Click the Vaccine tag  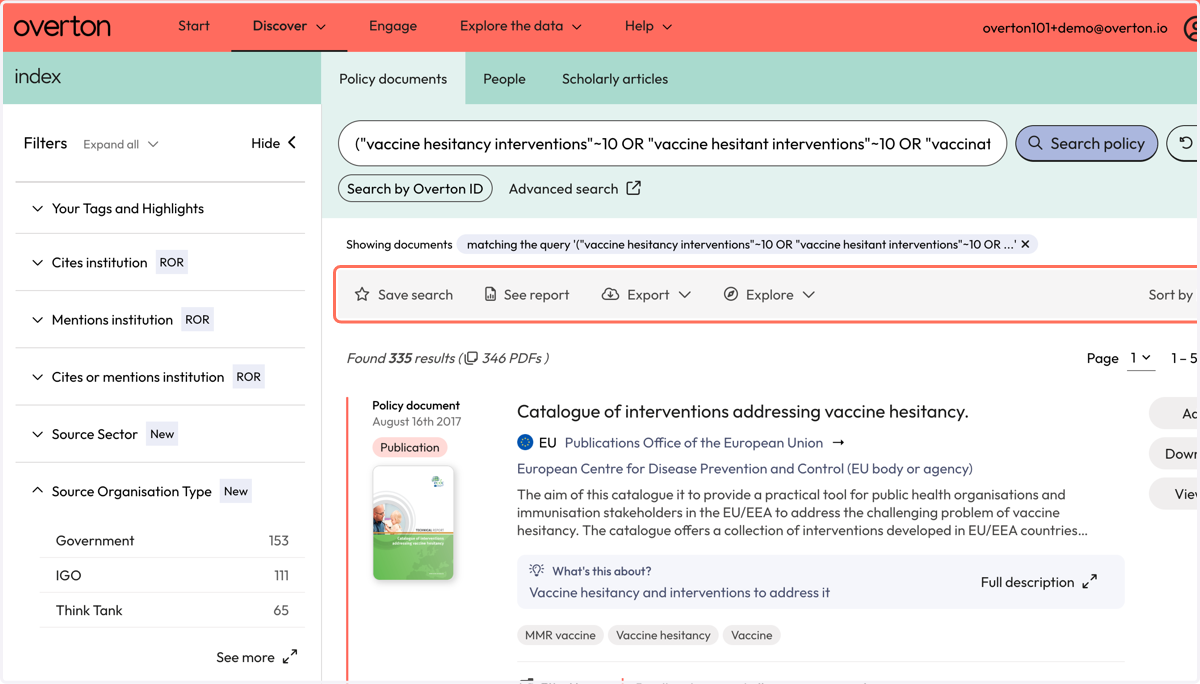752,635
